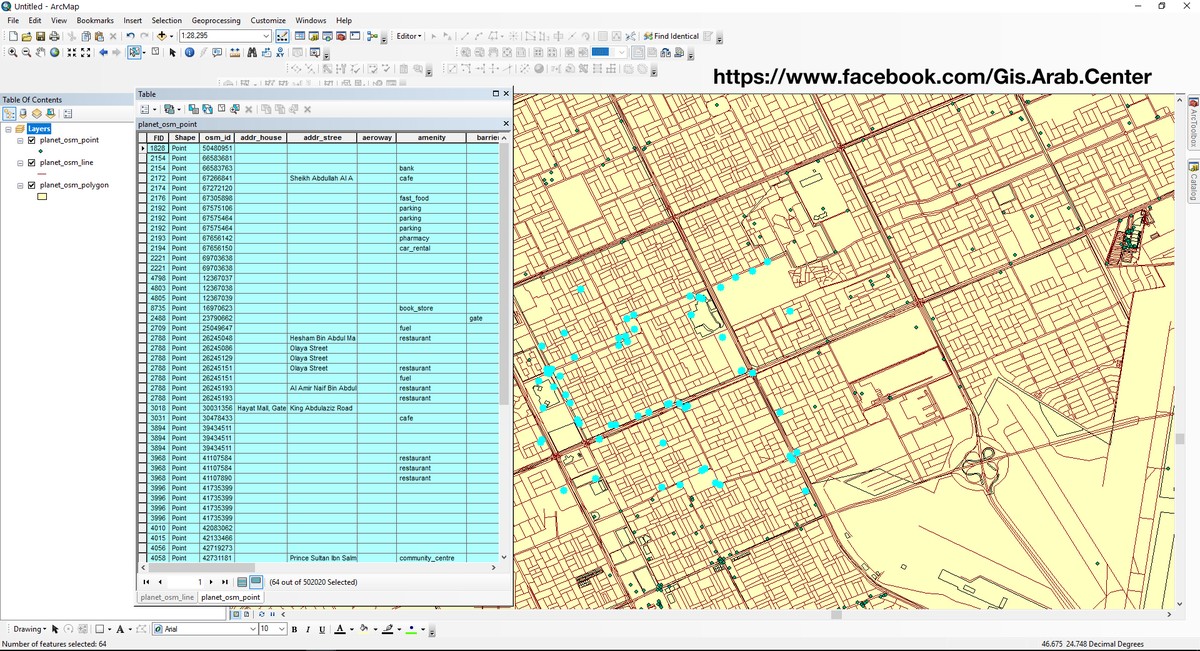Click the blue color box in toolbar
1200x651 pixels.
601,52
